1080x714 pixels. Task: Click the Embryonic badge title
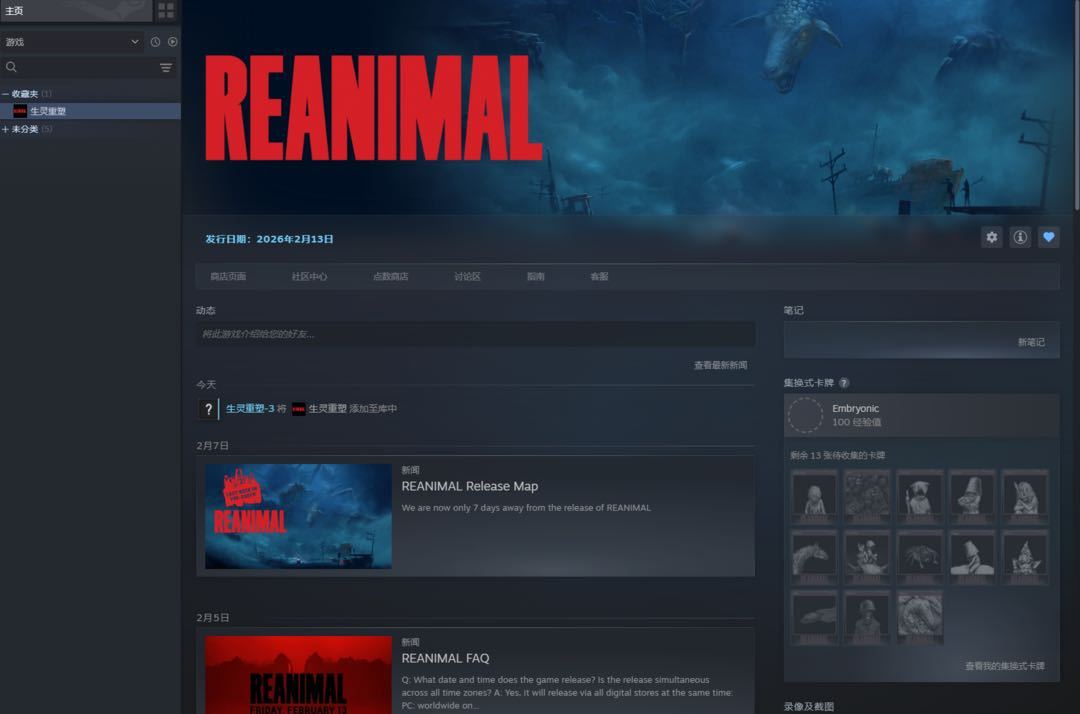tap(855, 408)
